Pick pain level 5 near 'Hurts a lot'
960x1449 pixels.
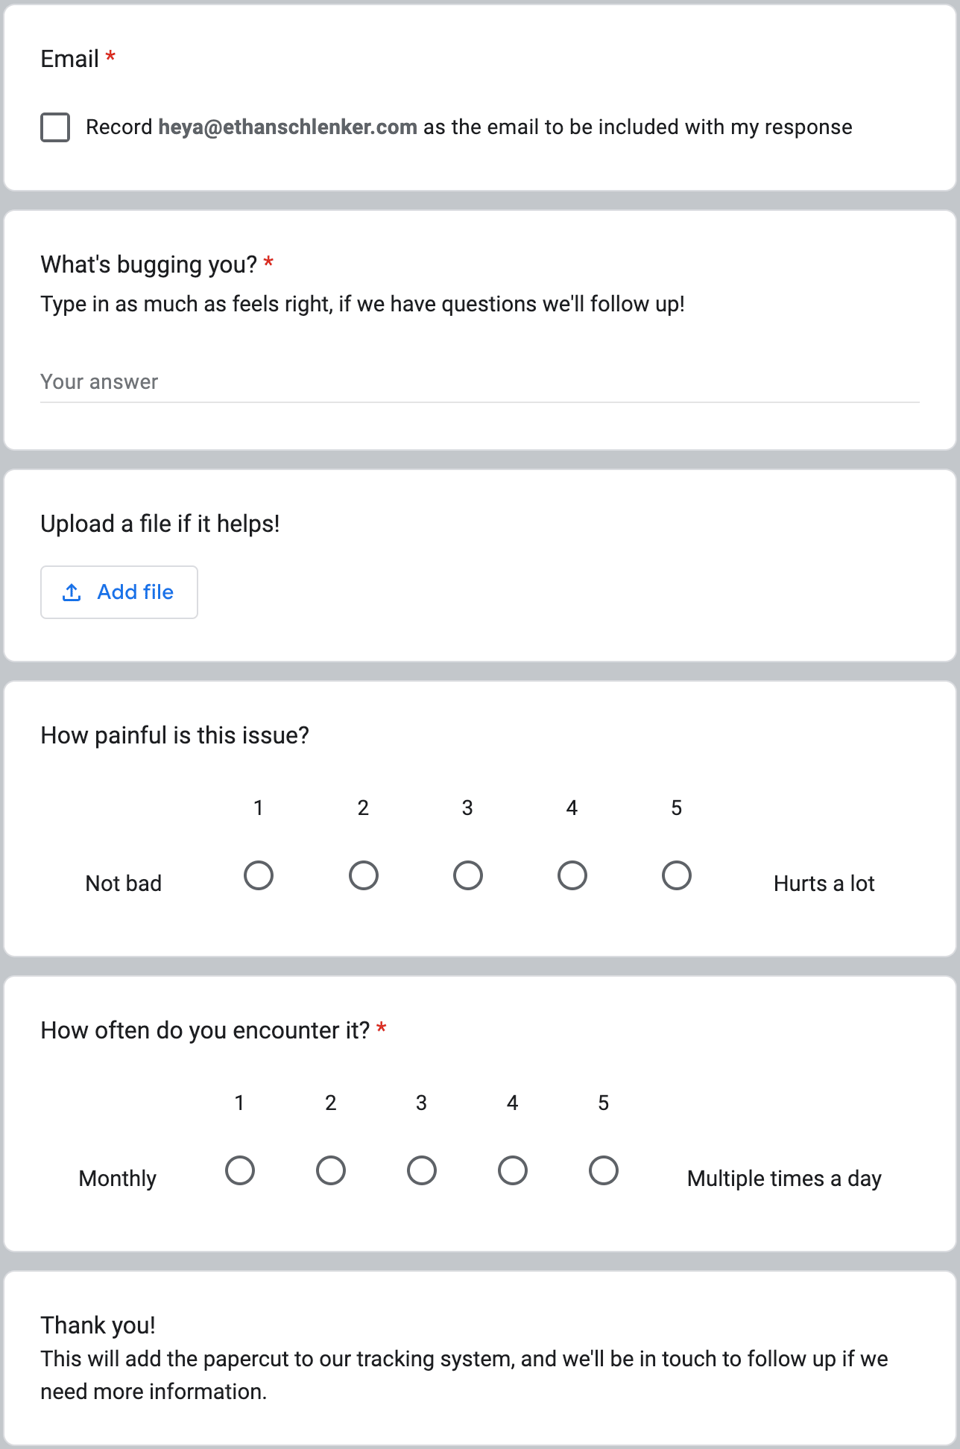pyautogui.click(x=676, y=876)
